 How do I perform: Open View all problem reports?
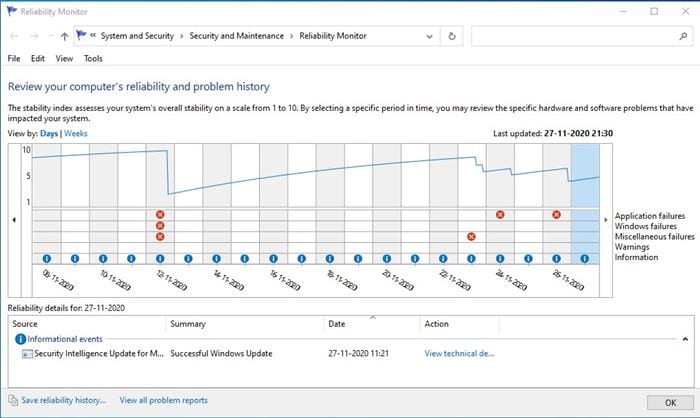click(163, 400)
